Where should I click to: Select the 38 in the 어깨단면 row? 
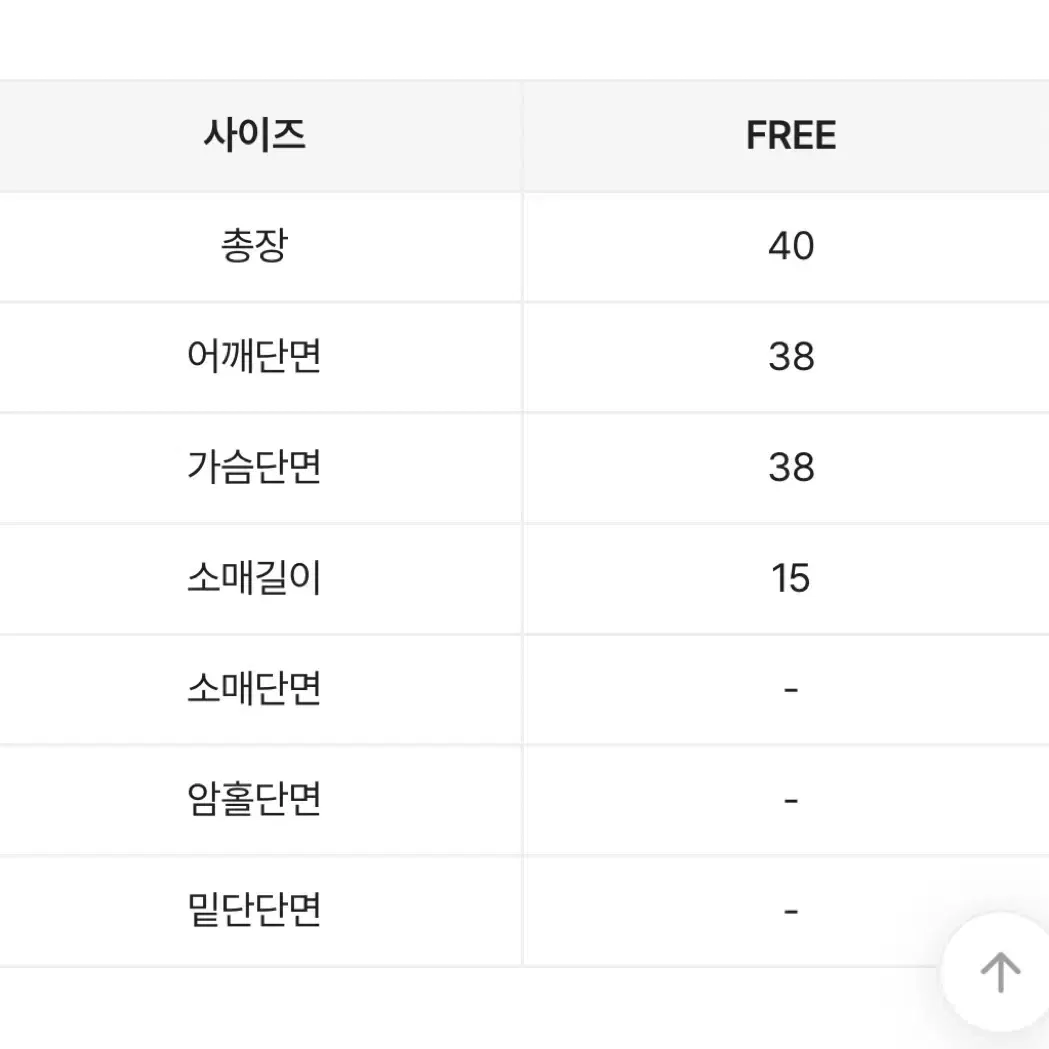pos(790,357)
